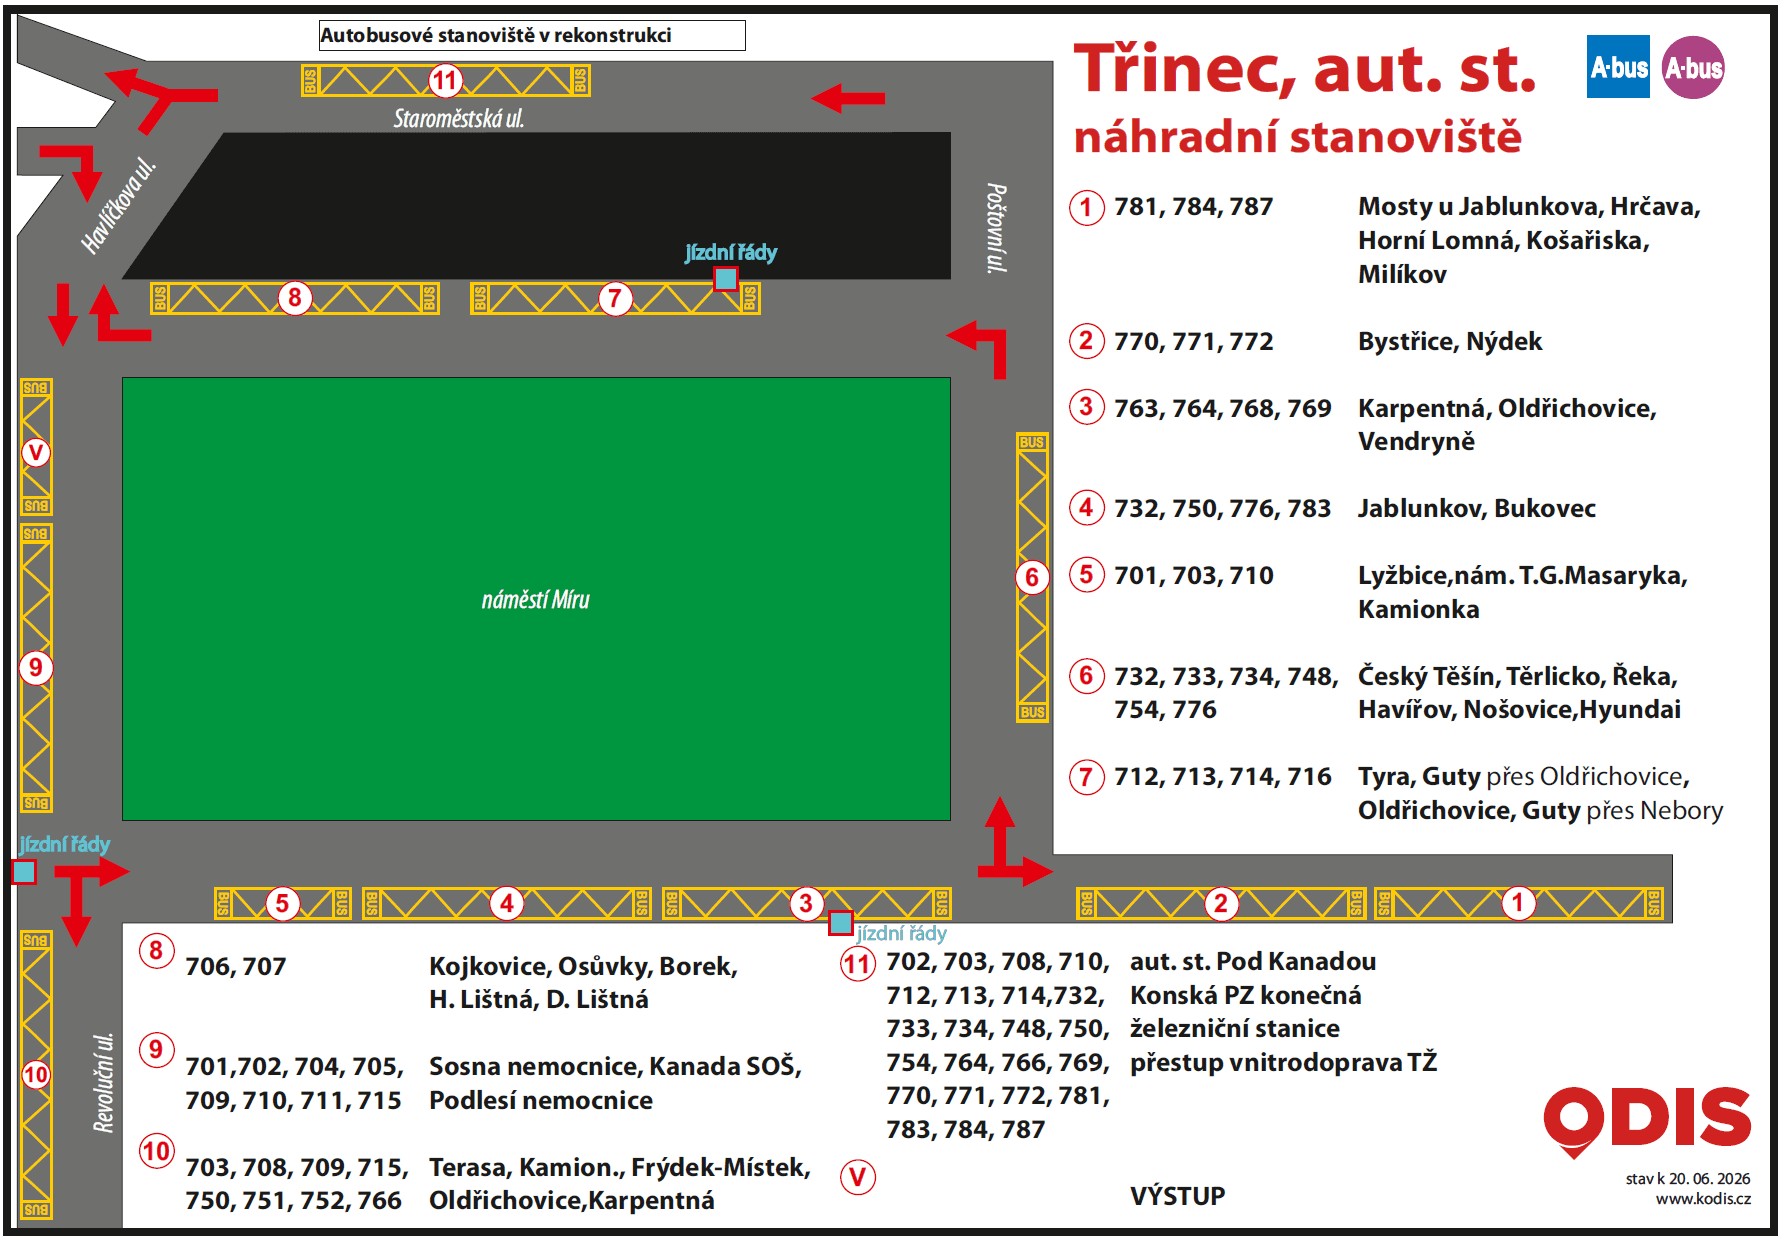
Task: Select bus stop 9 marker on left side
Action: pyautogui.click(x=36, y=667)
